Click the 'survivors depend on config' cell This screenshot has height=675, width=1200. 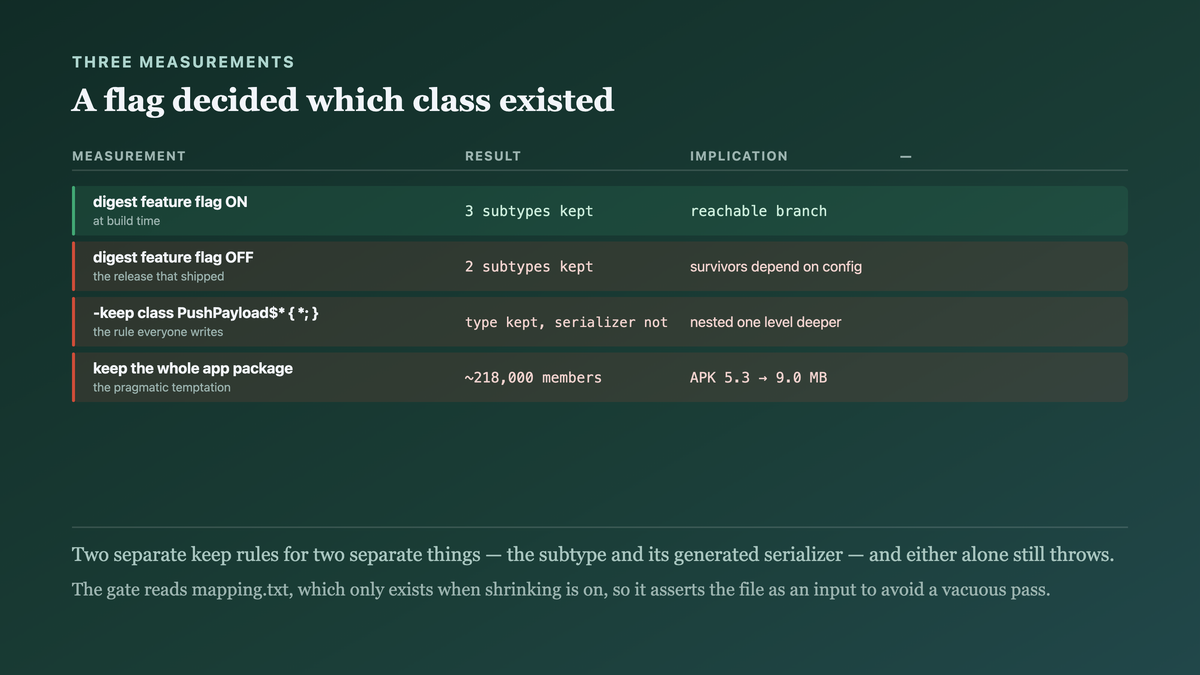[776, 267]
